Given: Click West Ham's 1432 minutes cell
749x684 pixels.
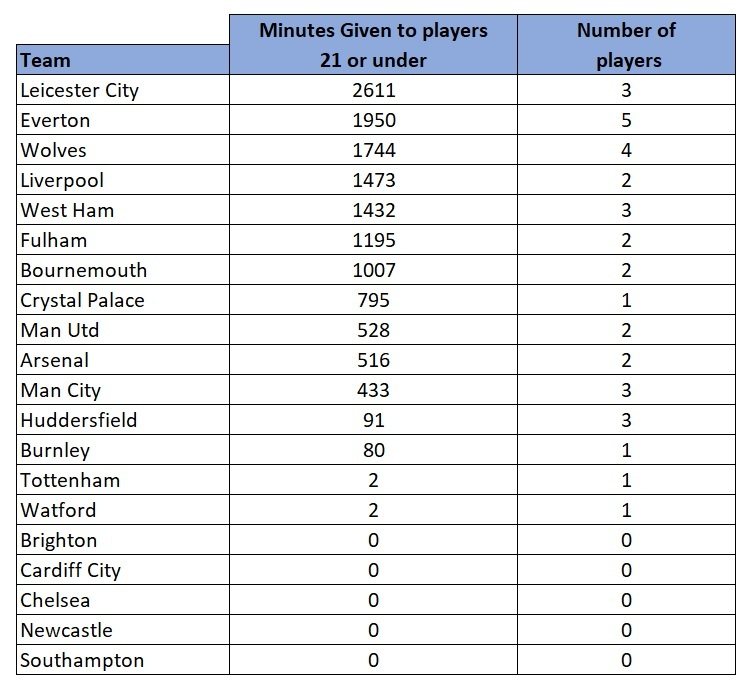Looking at the screenshot, I should click(373, 210).
